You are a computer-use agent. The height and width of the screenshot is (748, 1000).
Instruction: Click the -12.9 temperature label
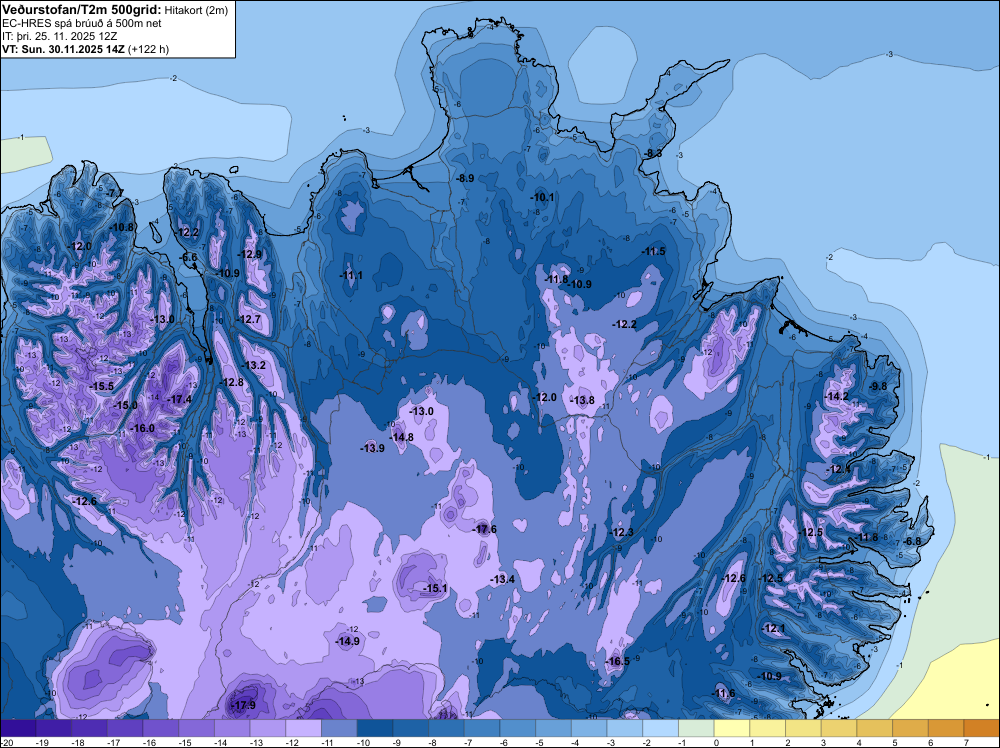pyautogui.click(x=249, y=254)
